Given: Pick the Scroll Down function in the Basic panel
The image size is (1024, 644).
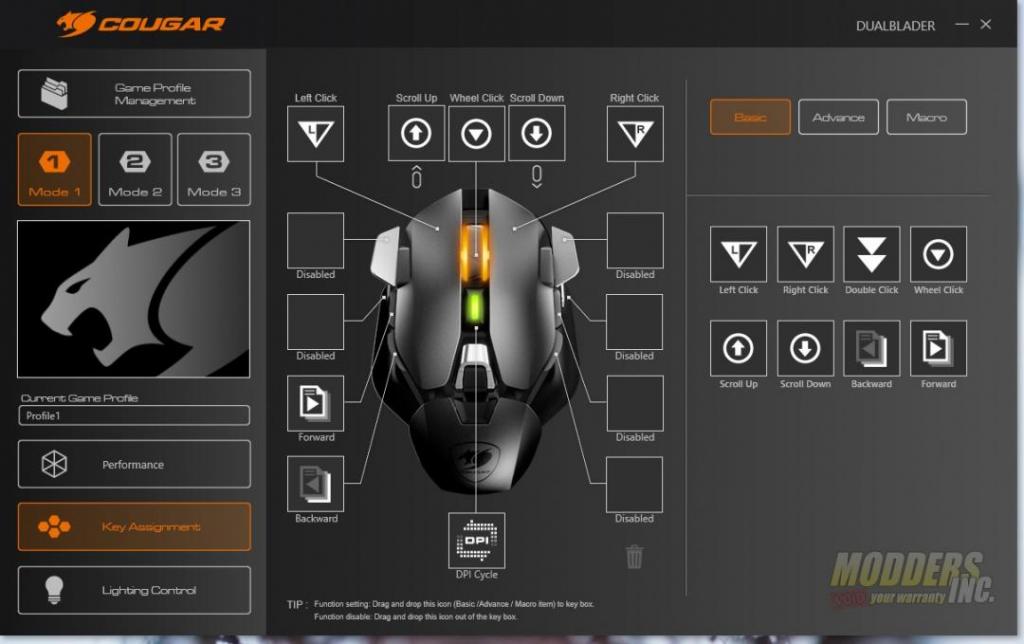Looking at the screenshot, I should (x=805, y=348).
